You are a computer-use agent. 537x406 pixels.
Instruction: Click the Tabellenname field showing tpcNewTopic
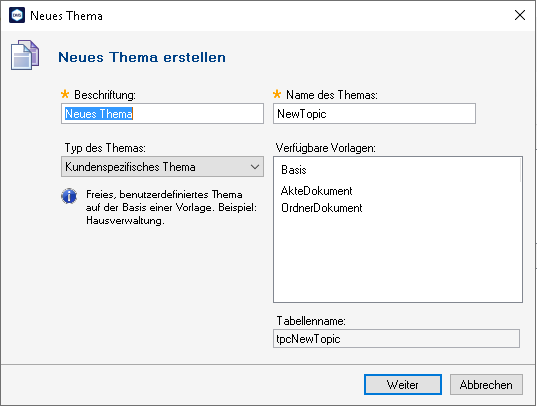pyautogui.click(x=396, y=339)
